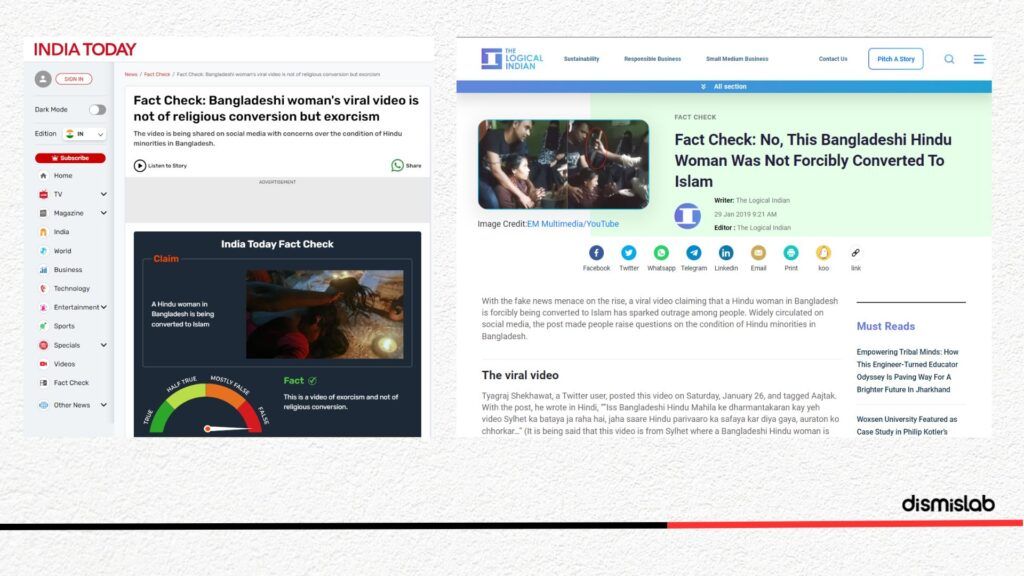
Task: Expand the Entertainment menu chevron
Action: point(103,308)
